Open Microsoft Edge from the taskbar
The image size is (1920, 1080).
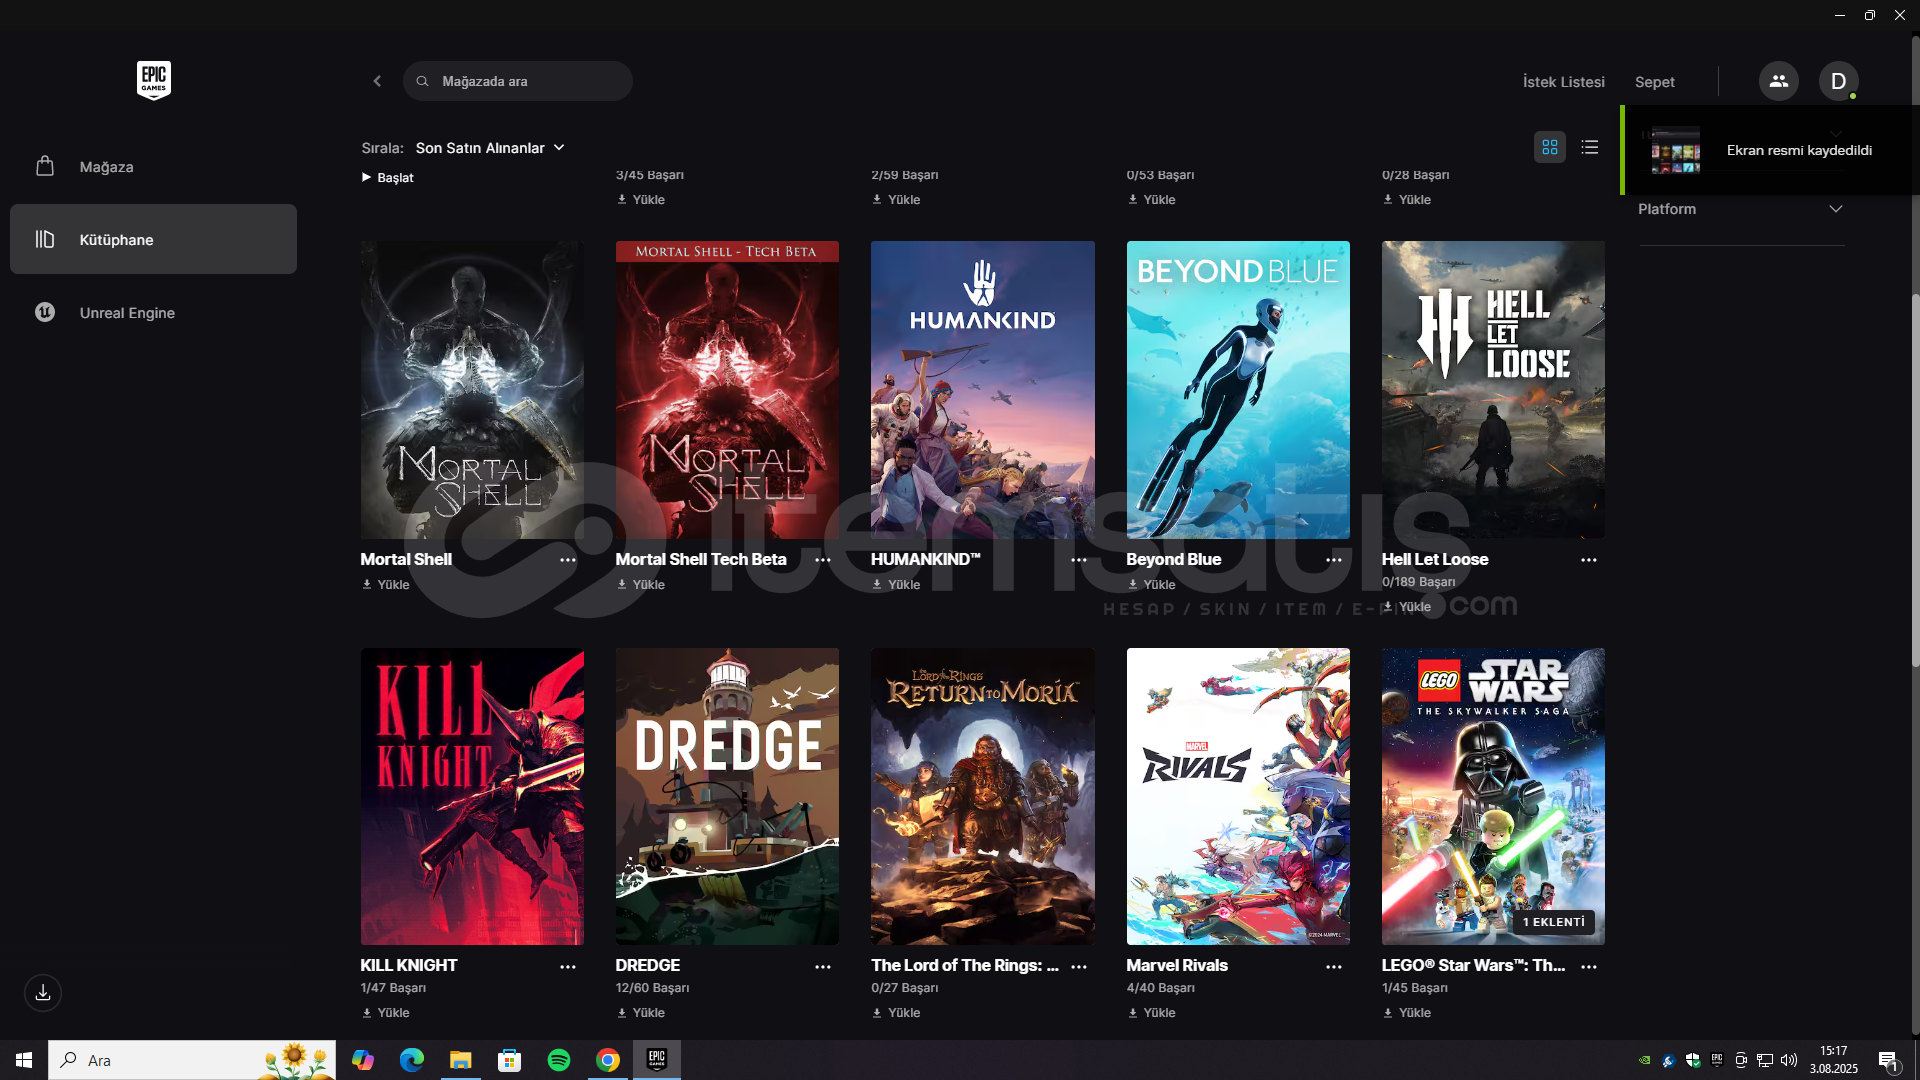411,1060
